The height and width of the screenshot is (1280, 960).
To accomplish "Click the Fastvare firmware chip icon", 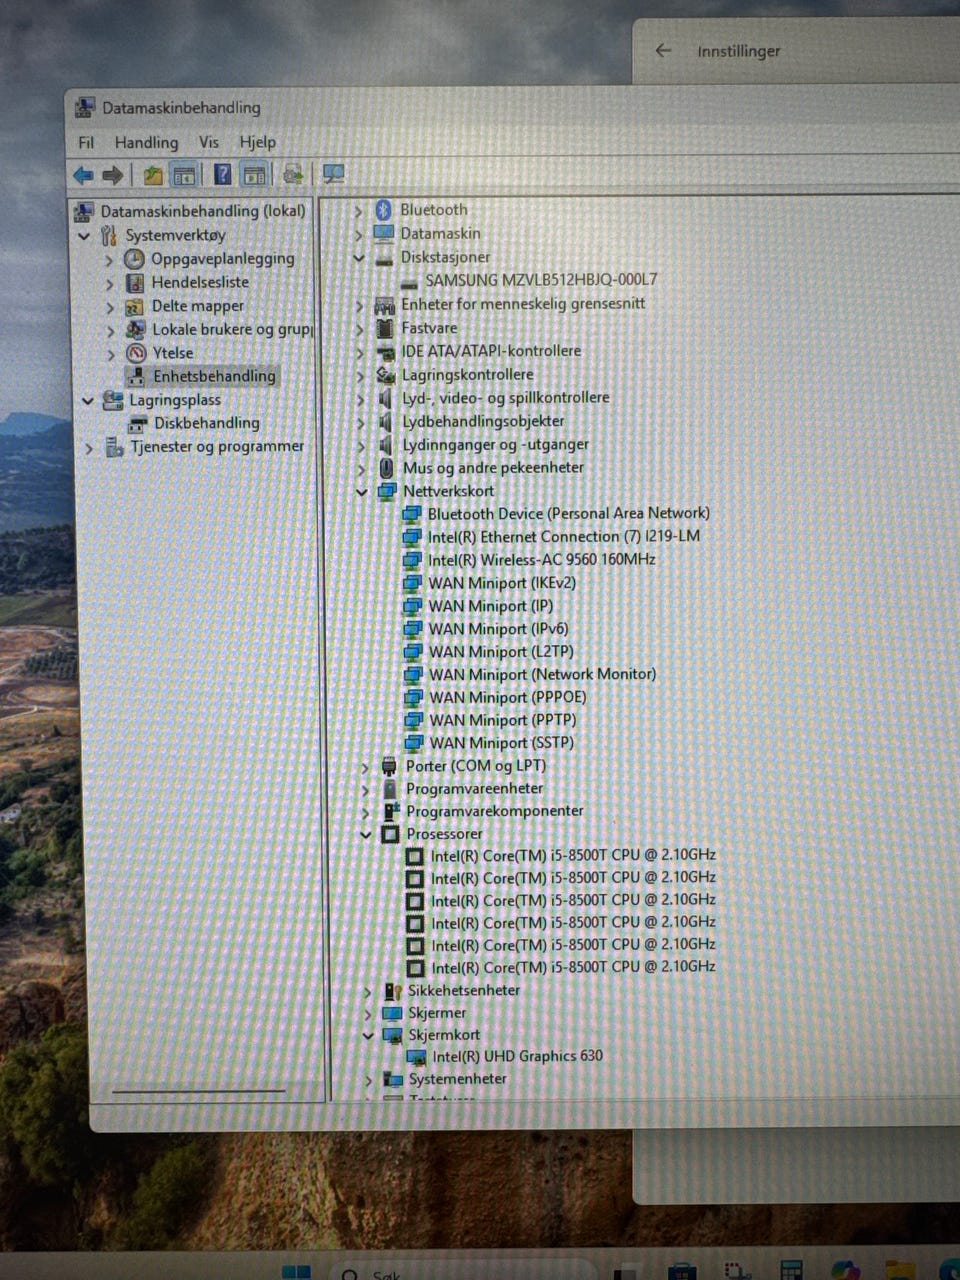I will [x=385, y=327].
